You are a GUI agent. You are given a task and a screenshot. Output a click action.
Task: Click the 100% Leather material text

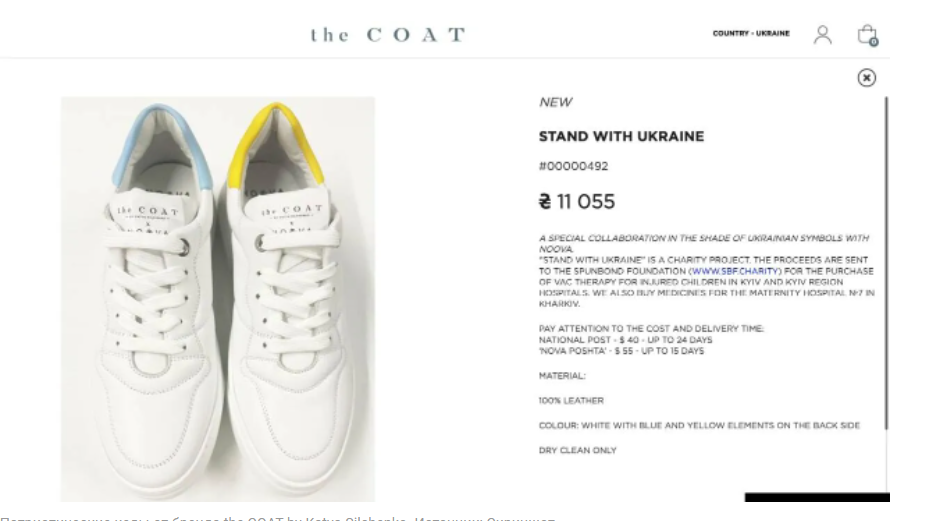tap(571, 400)
